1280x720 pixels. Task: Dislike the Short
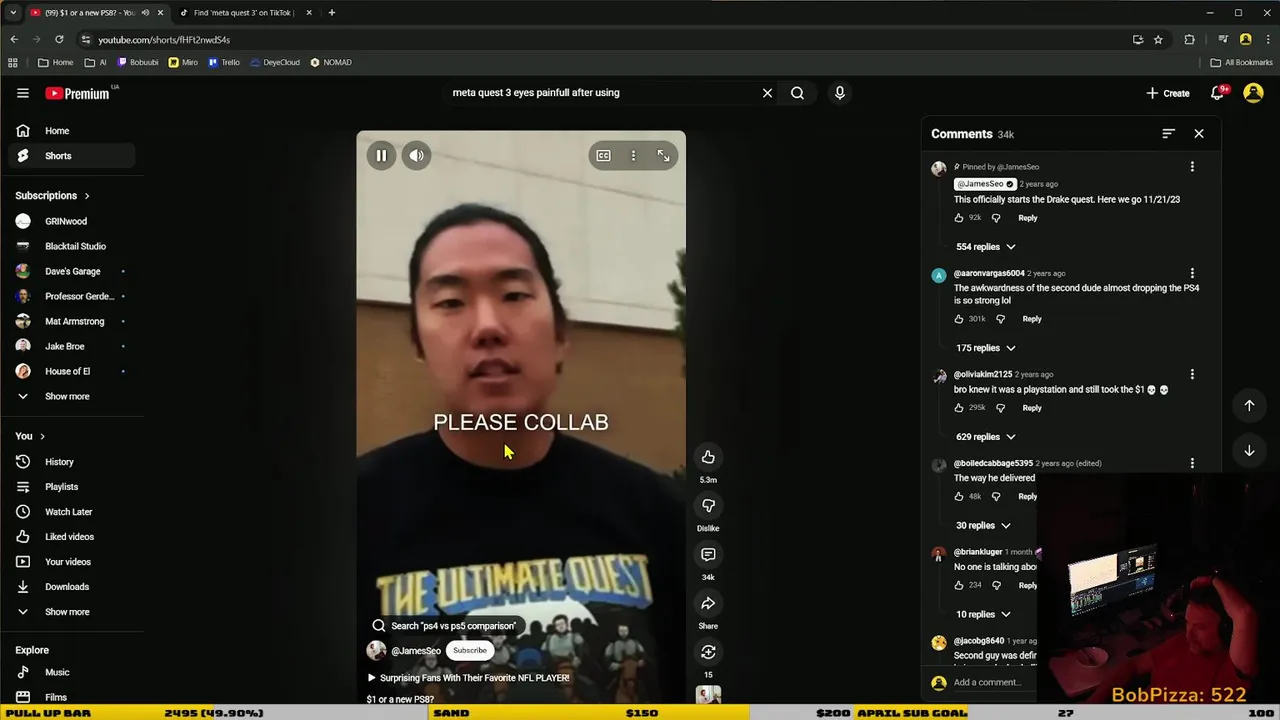point(708,506)
